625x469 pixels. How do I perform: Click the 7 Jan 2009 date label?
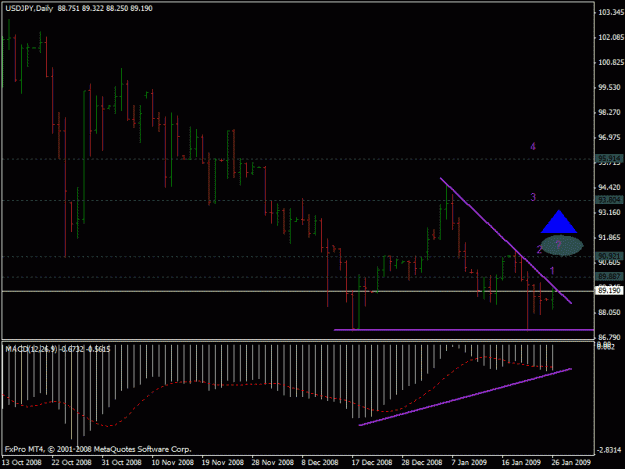coord(470,462)
